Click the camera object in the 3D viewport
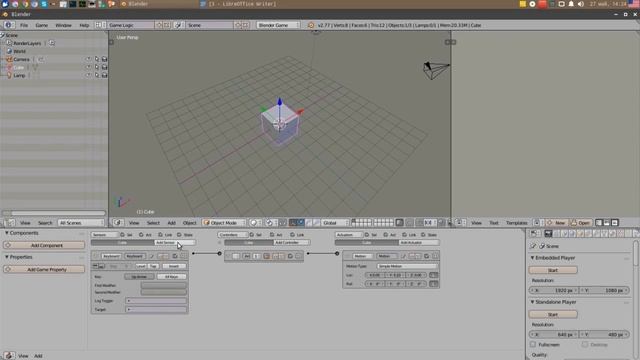This screenshot has width=640, height=360. pyautogui.click(x=435, y=70)
